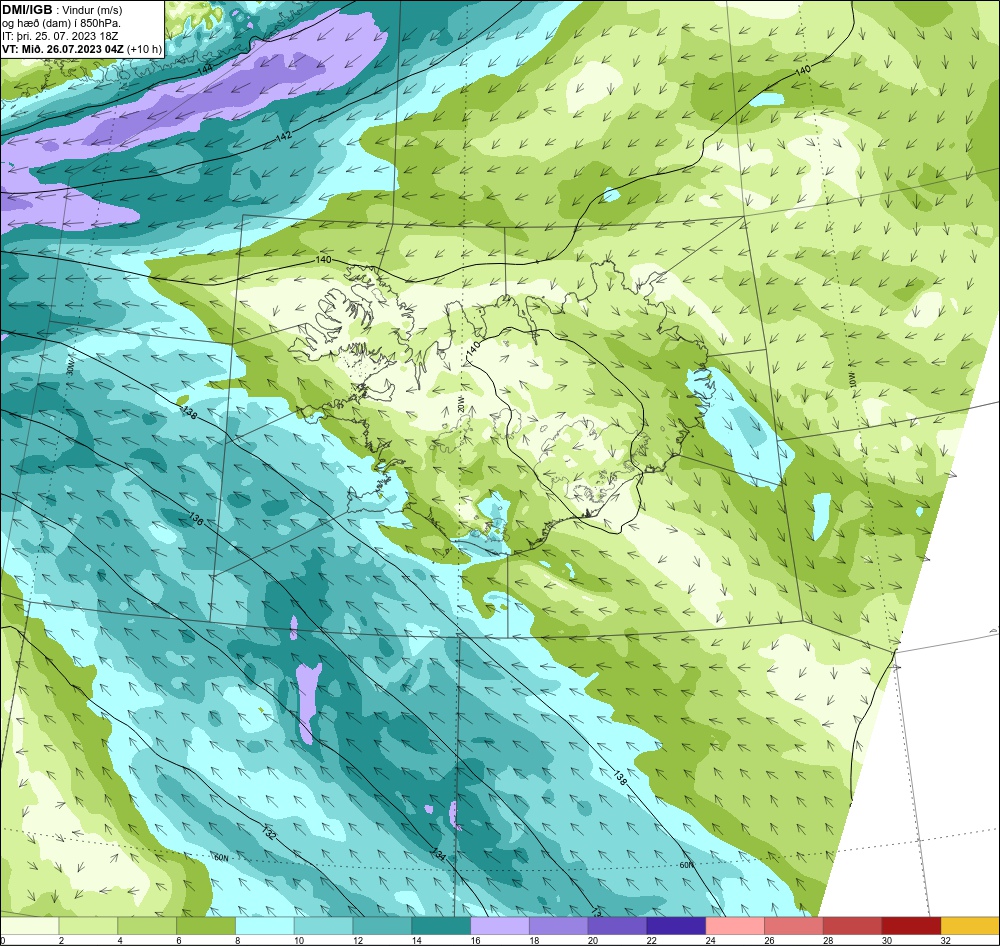Click the orange legend swatch above 32 m/s
This screenshot has width=1000, height=946.
(x=970, y=926)
